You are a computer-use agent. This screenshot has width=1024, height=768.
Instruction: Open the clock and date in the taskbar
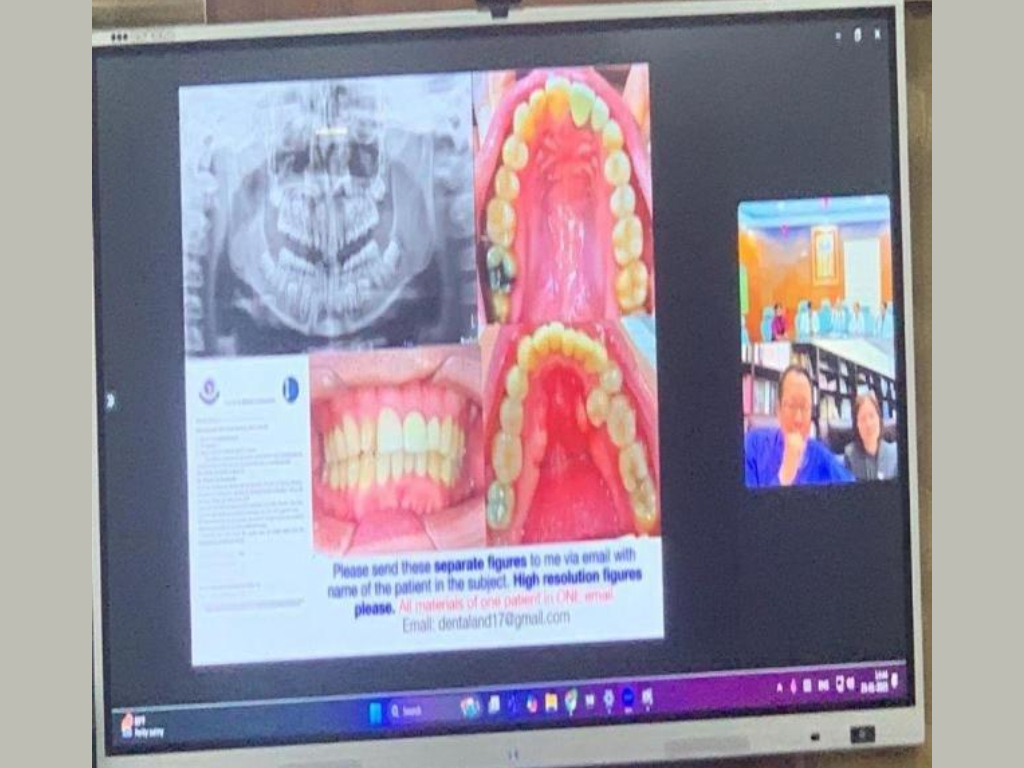tap(881, 680)
